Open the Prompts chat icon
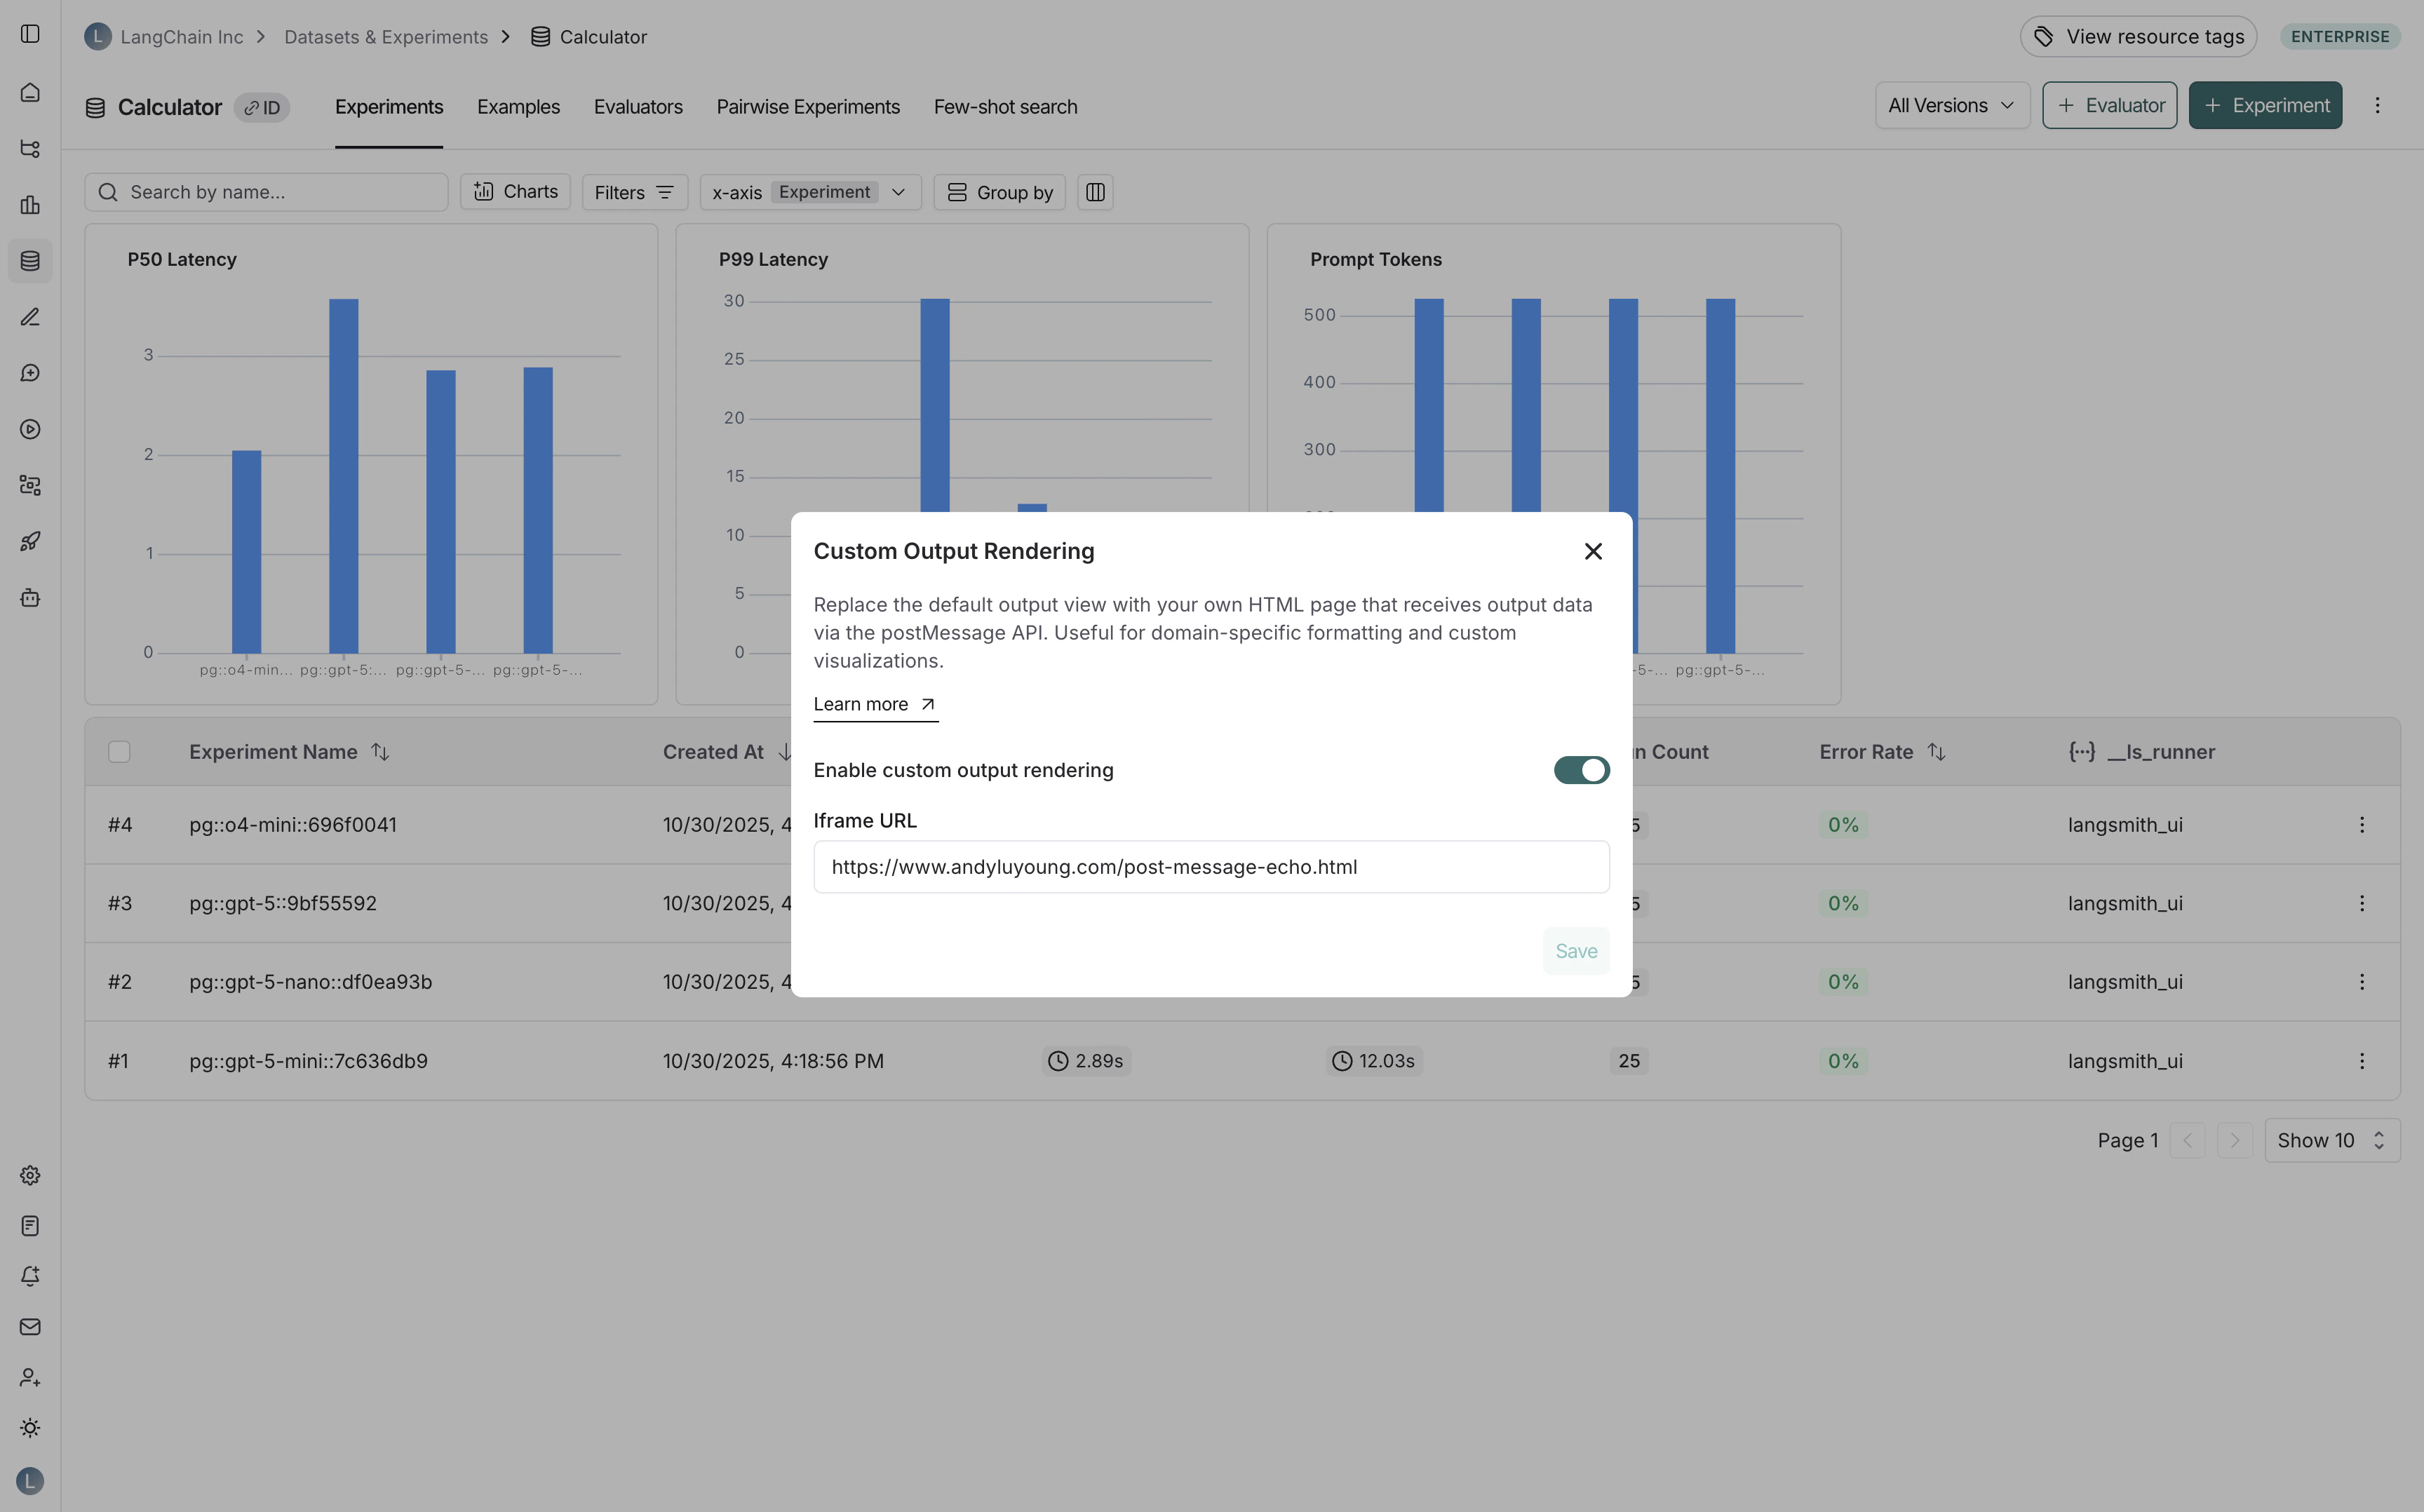Viewport: 2424px width, 1512px height. 30,372
